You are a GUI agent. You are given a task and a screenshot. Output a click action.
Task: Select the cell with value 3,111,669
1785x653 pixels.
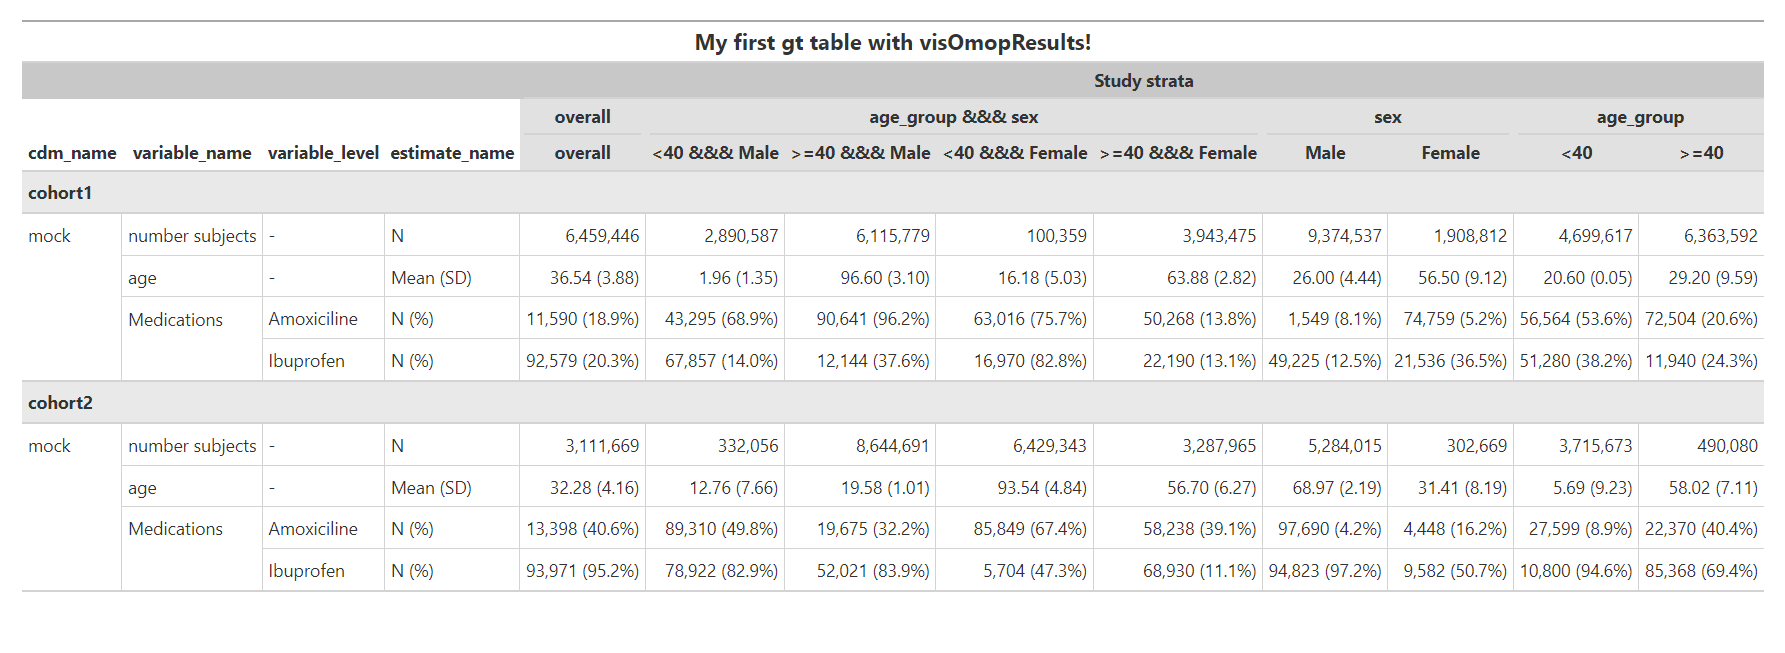click(601, 446)
